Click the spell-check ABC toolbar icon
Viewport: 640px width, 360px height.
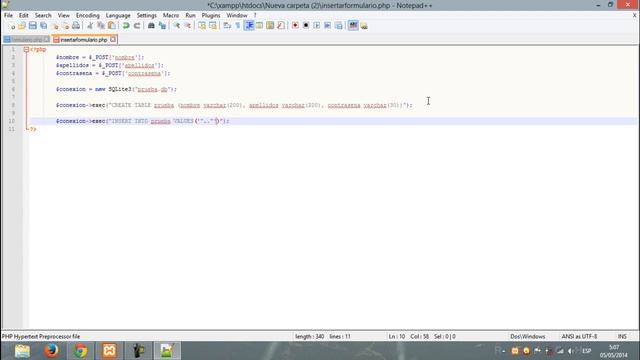point(353,26)
